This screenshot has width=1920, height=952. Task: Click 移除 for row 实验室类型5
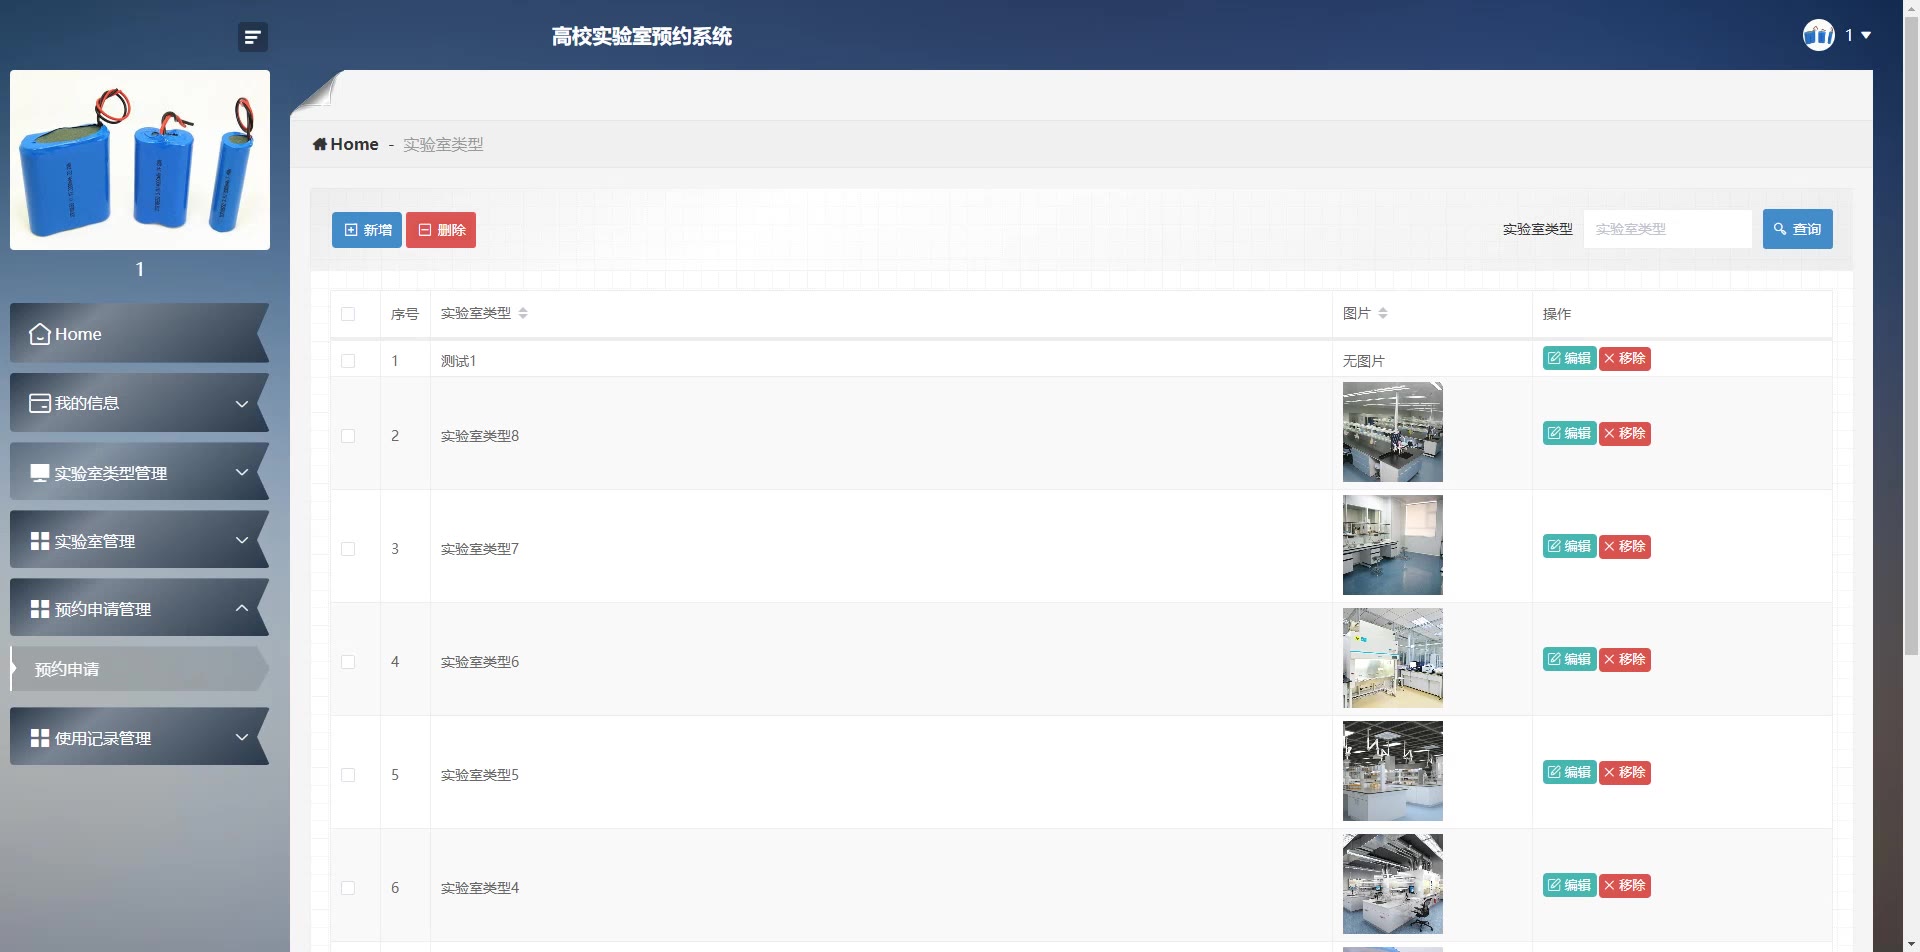1624,772
